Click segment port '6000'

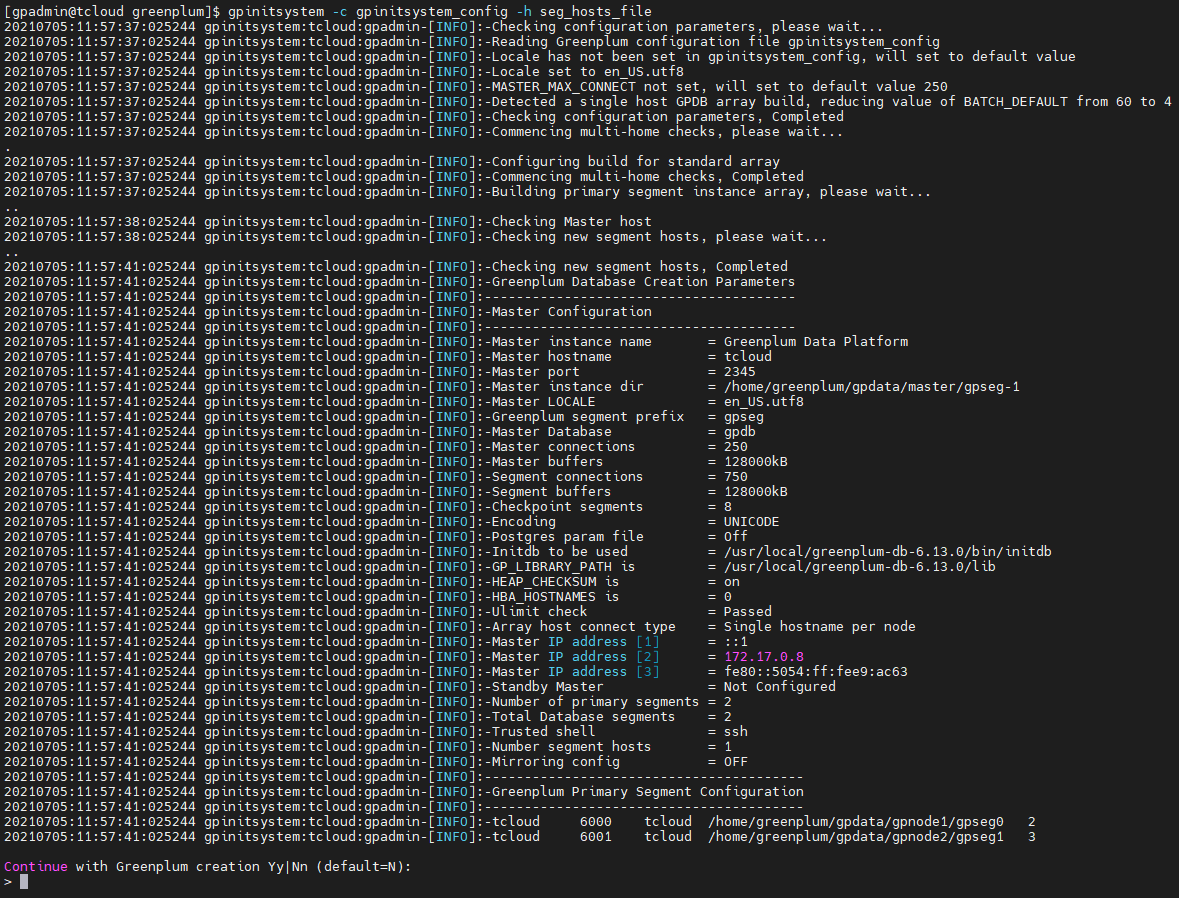coord(596,822)
